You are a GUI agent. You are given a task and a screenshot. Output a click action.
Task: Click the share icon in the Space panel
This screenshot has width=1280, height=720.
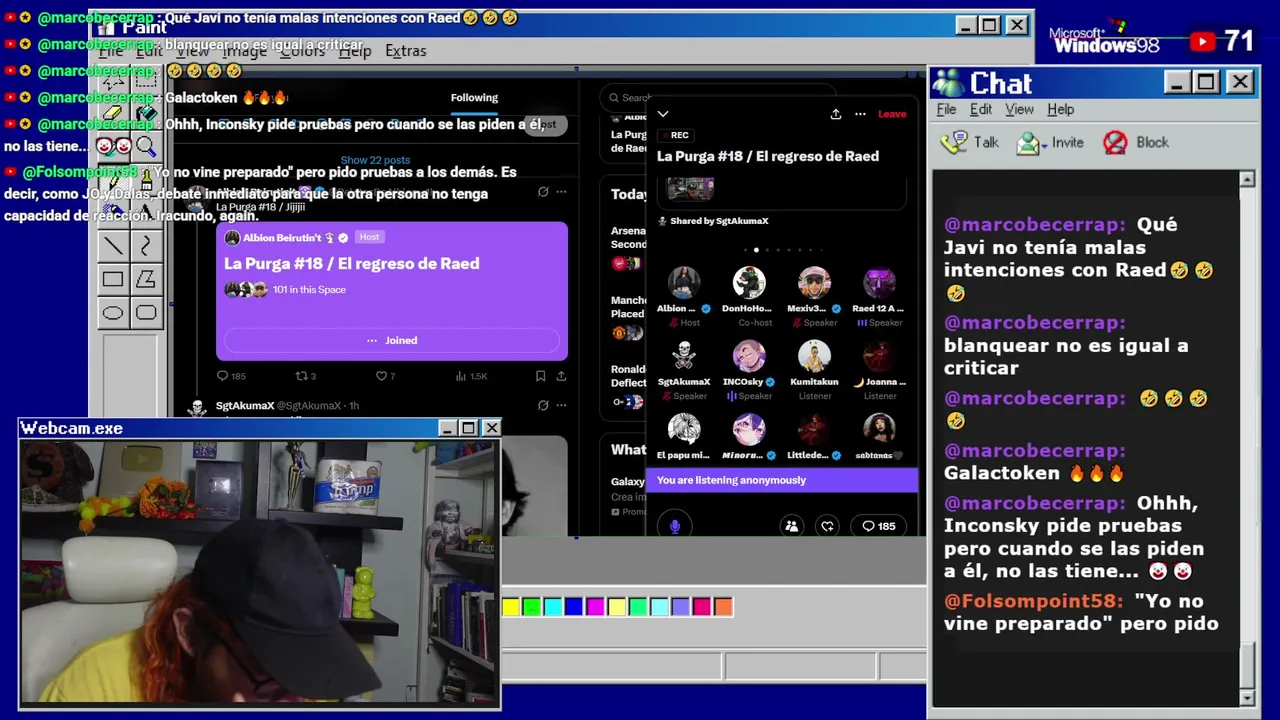tap(836, 114)
